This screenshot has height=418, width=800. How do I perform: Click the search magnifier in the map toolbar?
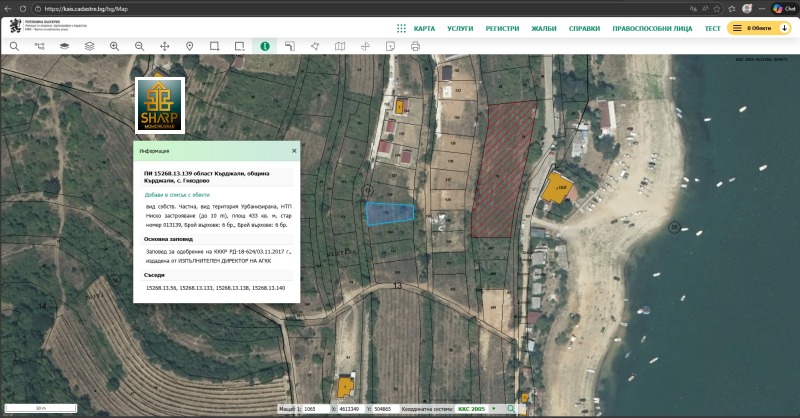tap(14, 46)
